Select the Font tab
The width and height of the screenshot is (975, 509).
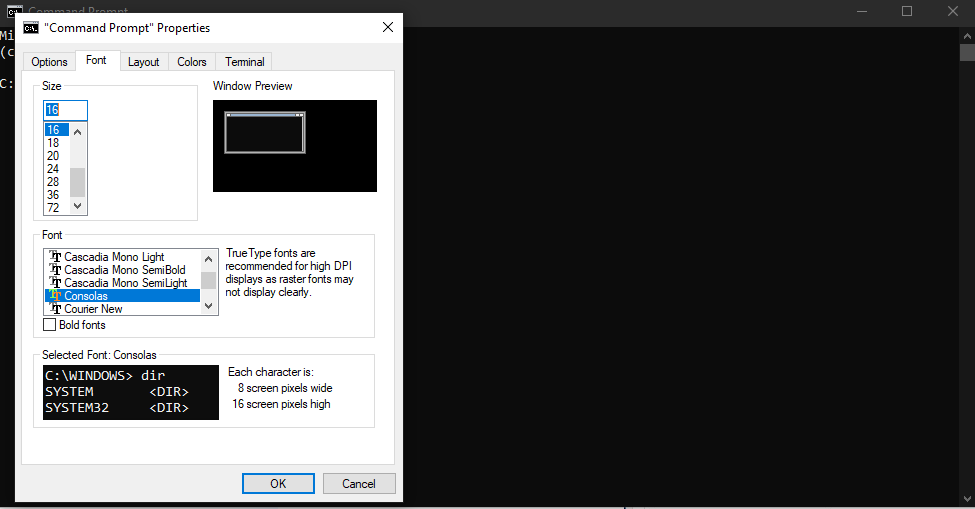[96, 60]
